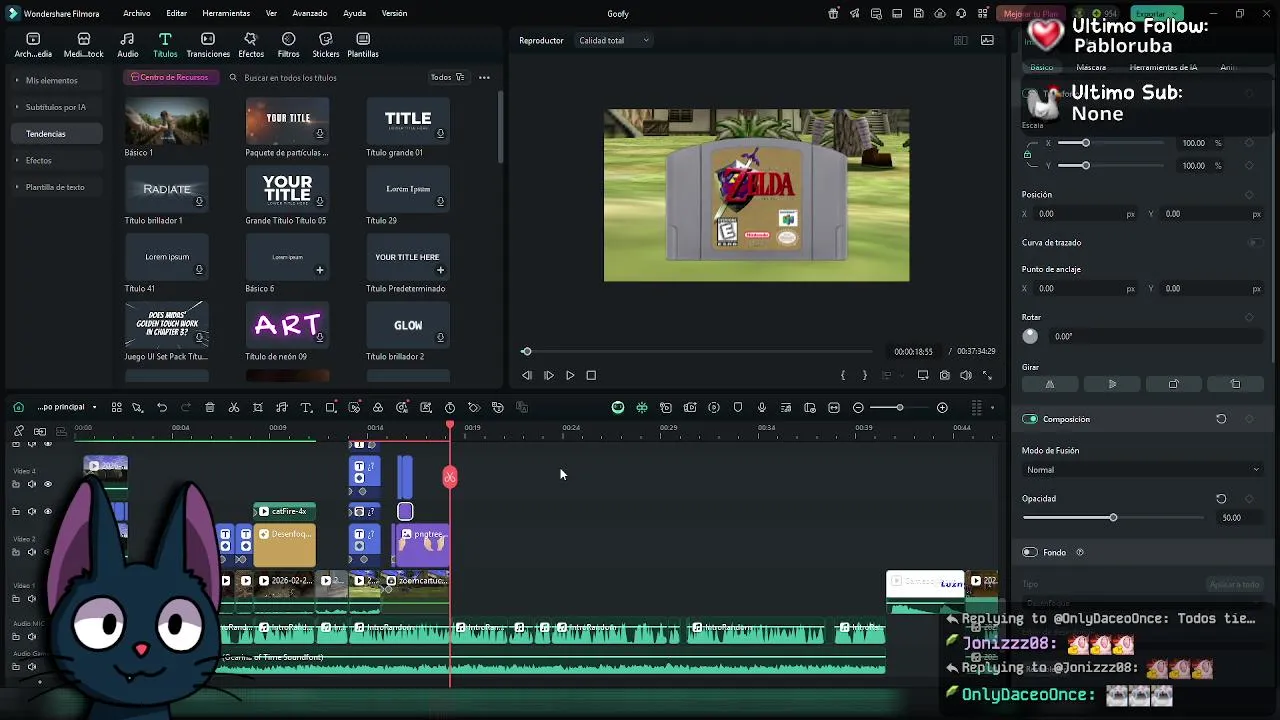
Task: Click flip horizontal icon under Girar
Action: (x=1050, y=384)
